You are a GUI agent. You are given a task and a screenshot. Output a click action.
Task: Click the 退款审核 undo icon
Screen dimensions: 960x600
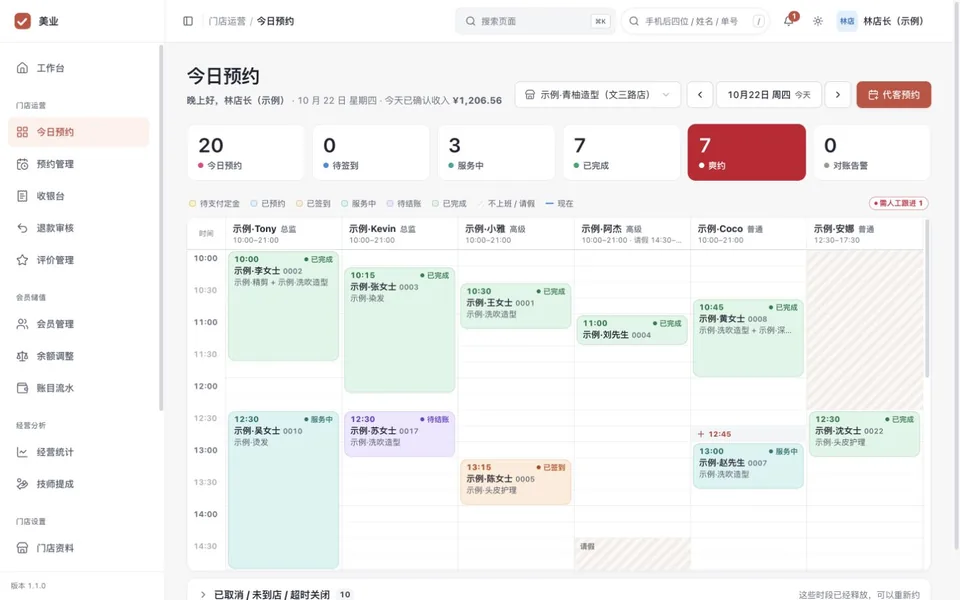[x=22, y=228]
